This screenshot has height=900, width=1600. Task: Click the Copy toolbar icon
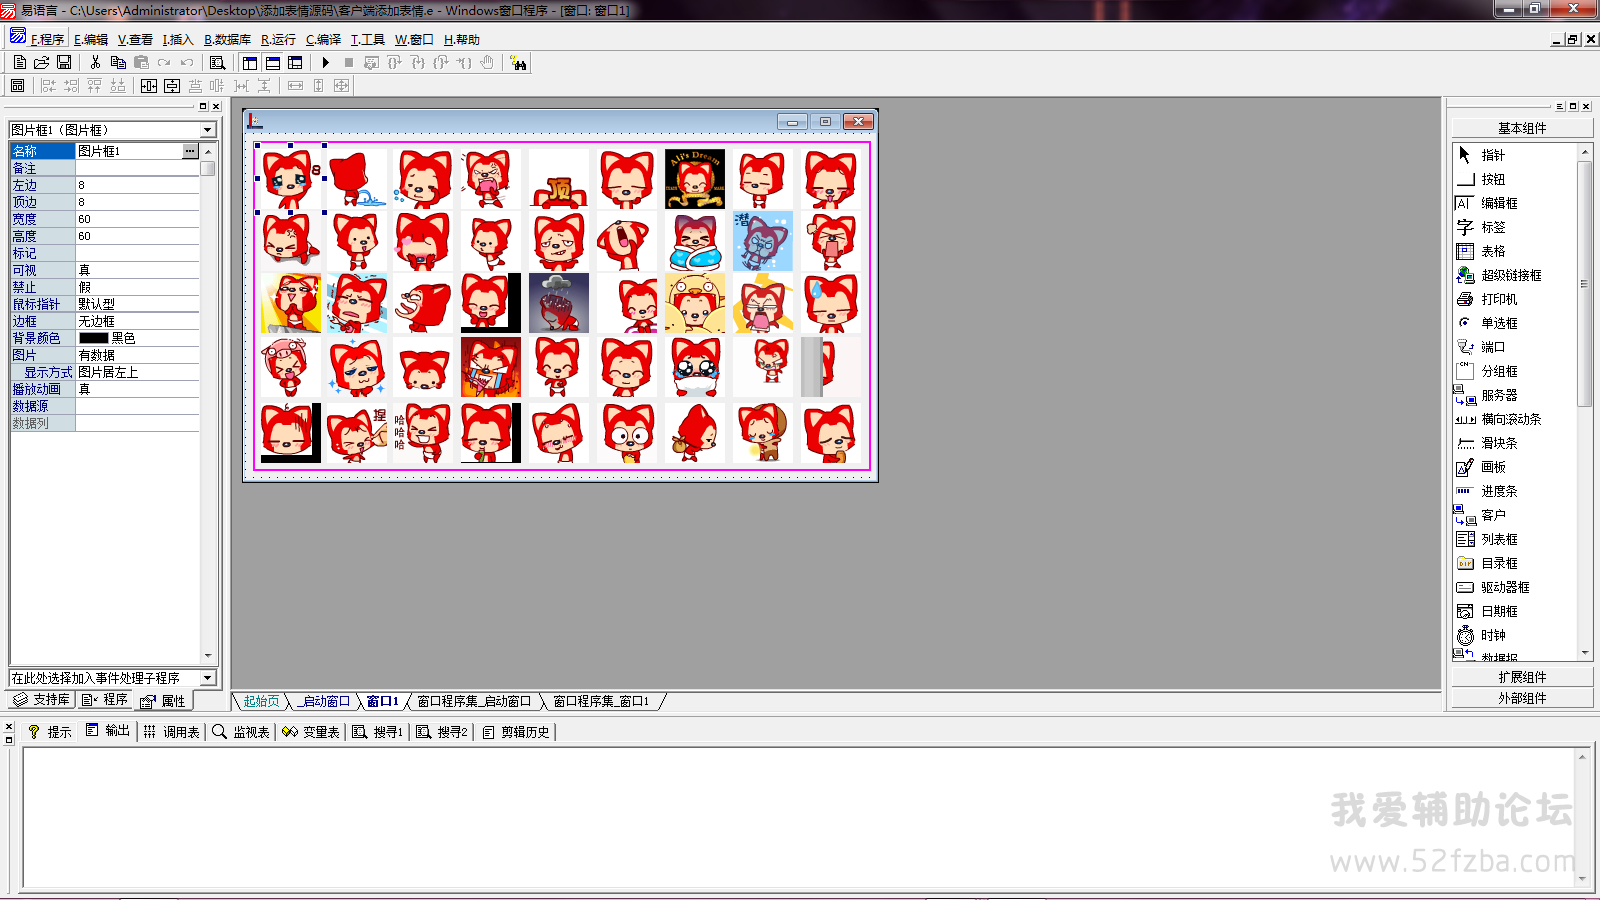[118, 62]
